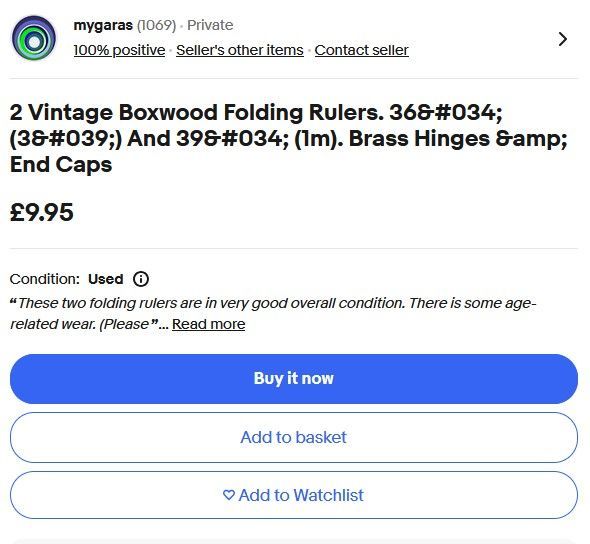Click the feedback count (1069)

tap(156, 25)
